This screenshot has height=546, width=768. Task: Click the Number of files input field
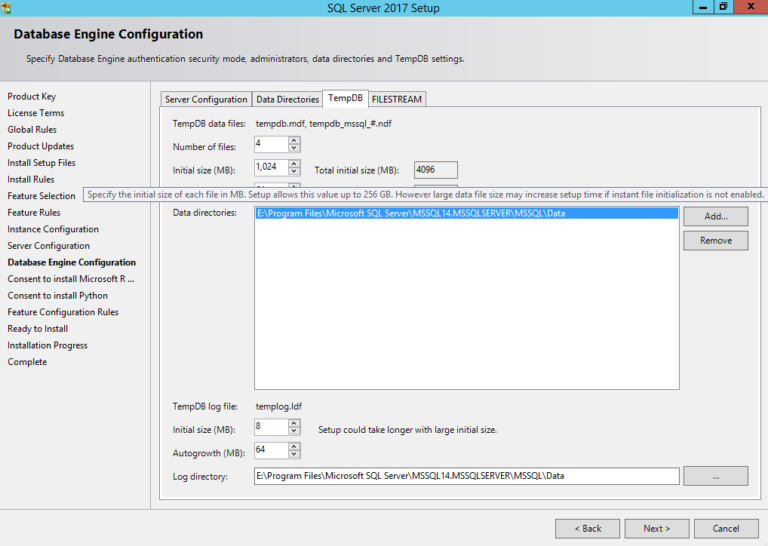pyautogui.click(x=271, y=144)
